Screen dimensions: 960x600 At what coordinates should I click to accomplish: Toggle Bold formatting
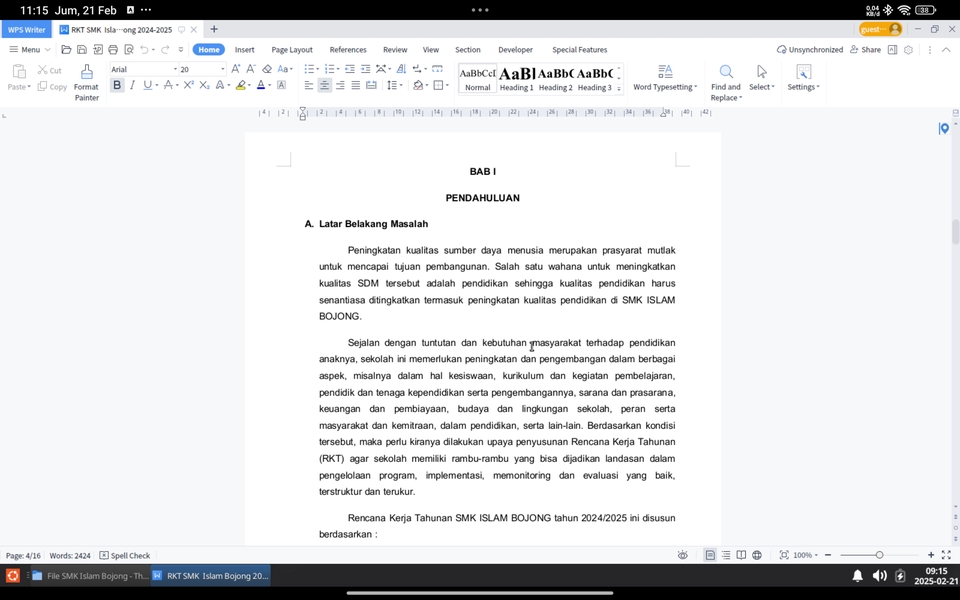click(116, 85)
